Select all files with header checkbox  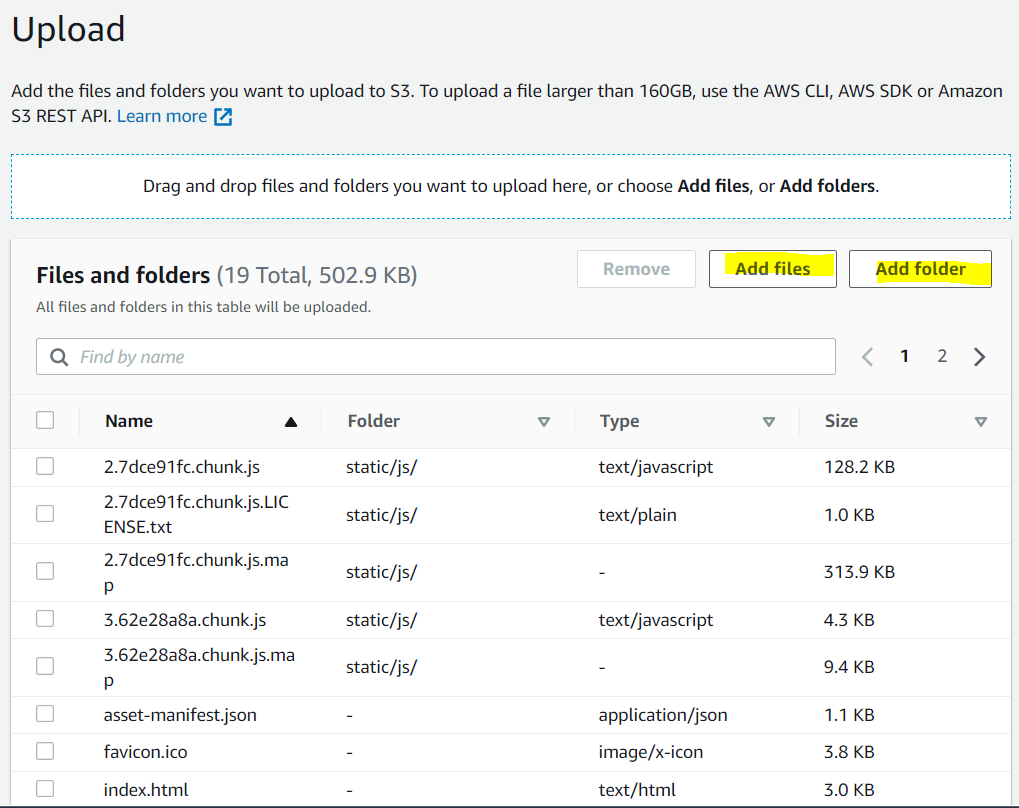(45, 420)
